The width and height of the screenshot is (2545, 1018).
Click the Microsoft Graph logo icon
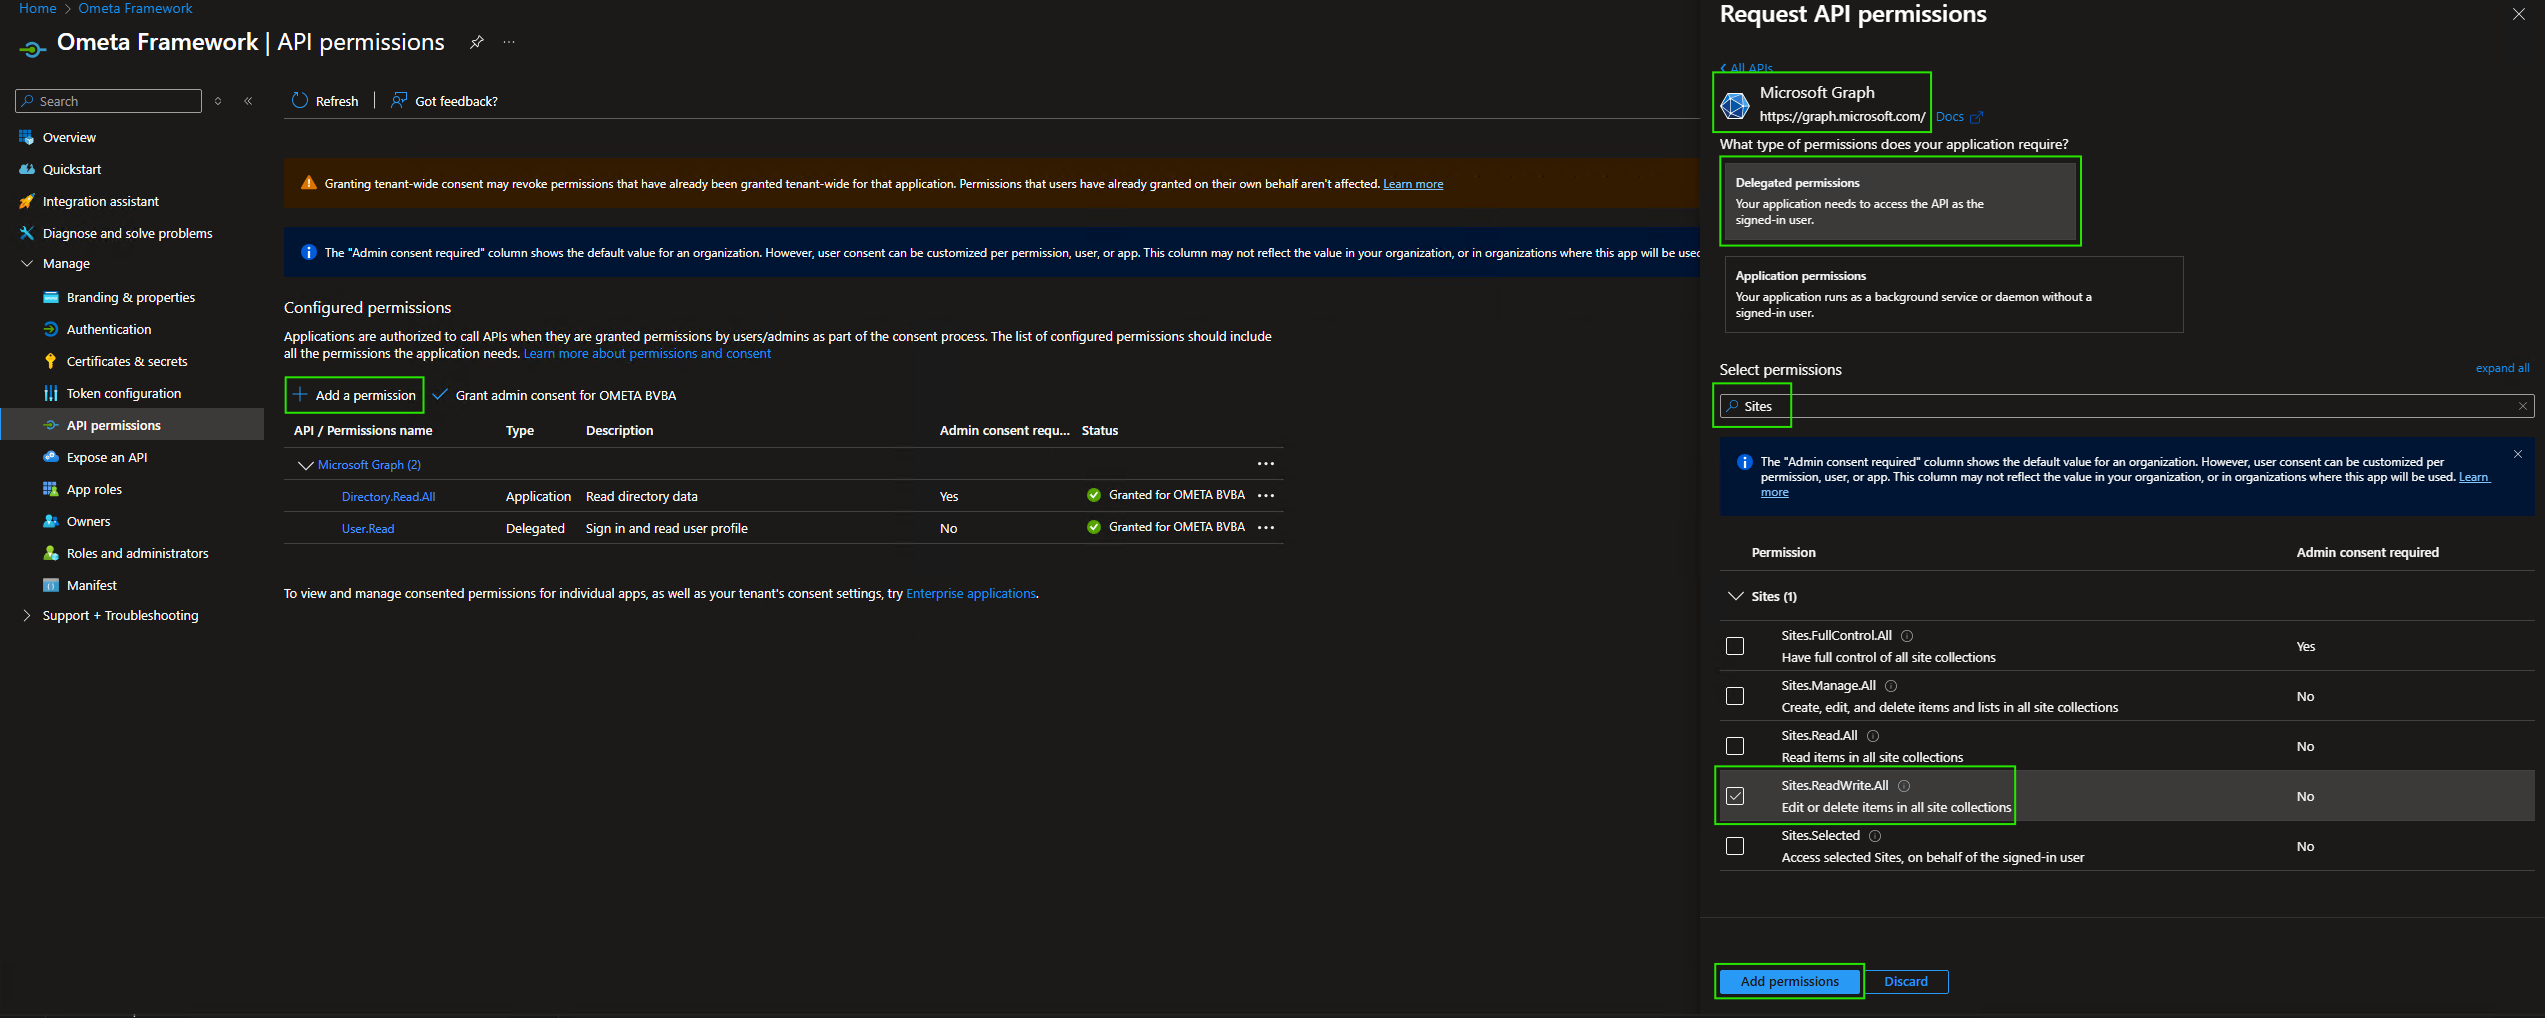click(1735, 104)
